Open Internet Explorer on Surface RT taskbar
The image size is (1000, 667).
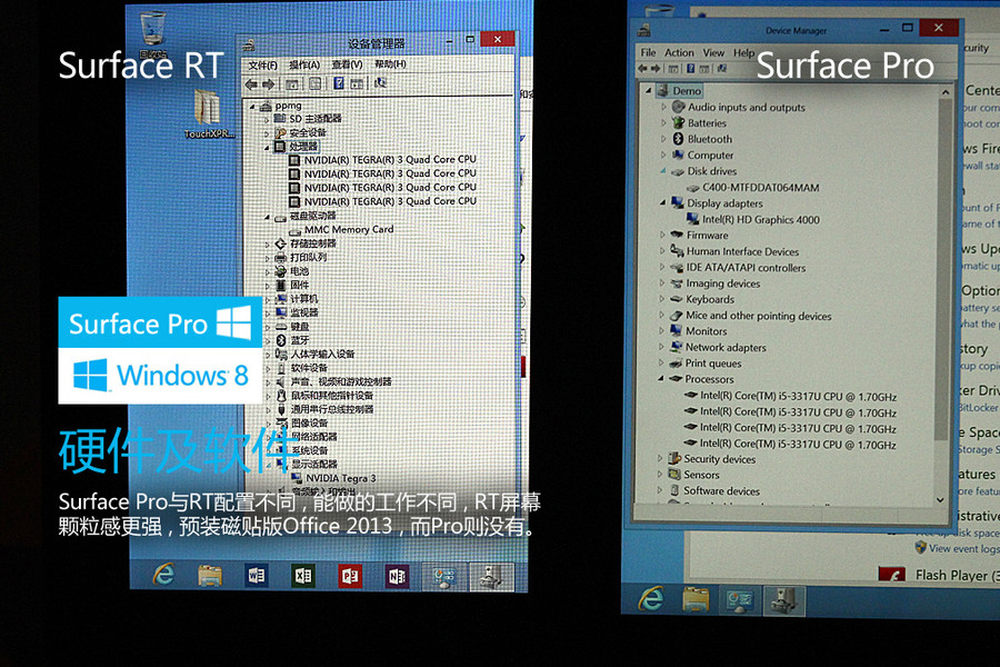(x=163, y=575)
